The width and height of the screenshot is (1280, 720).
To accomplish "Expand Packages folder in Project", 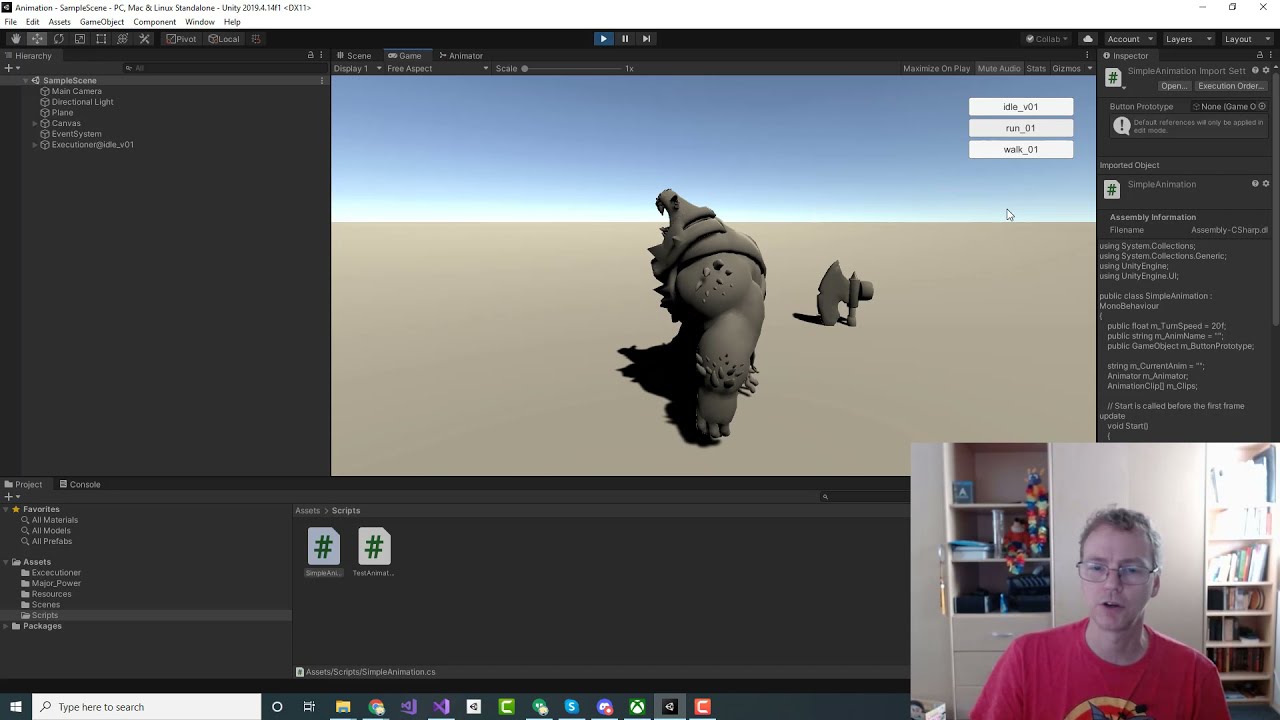I will [x=6, y=626].
